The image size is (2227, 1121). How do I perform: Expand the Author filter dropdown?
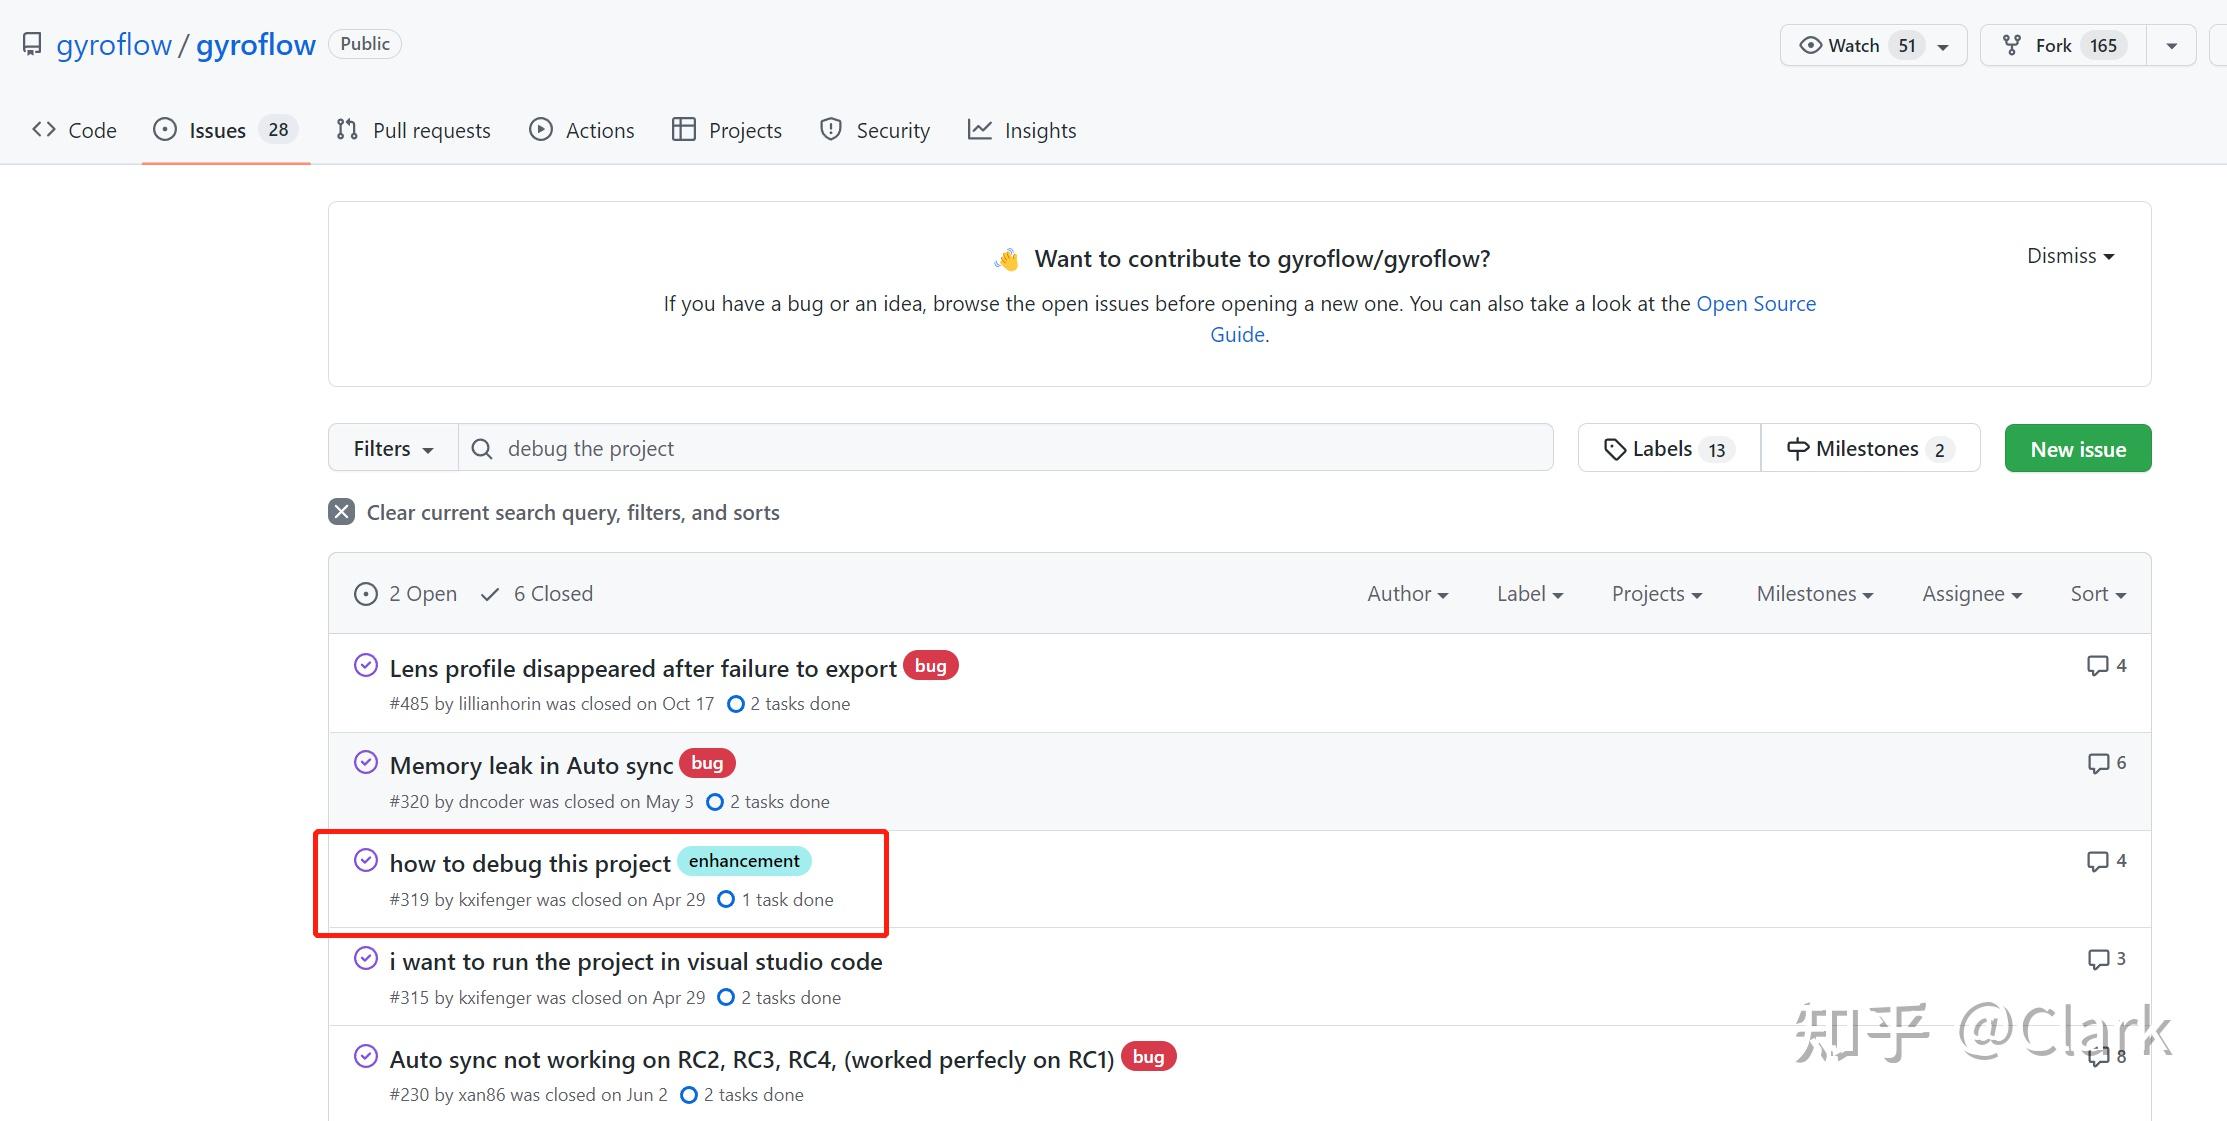pyautogui.click(x=1407, y=594)
